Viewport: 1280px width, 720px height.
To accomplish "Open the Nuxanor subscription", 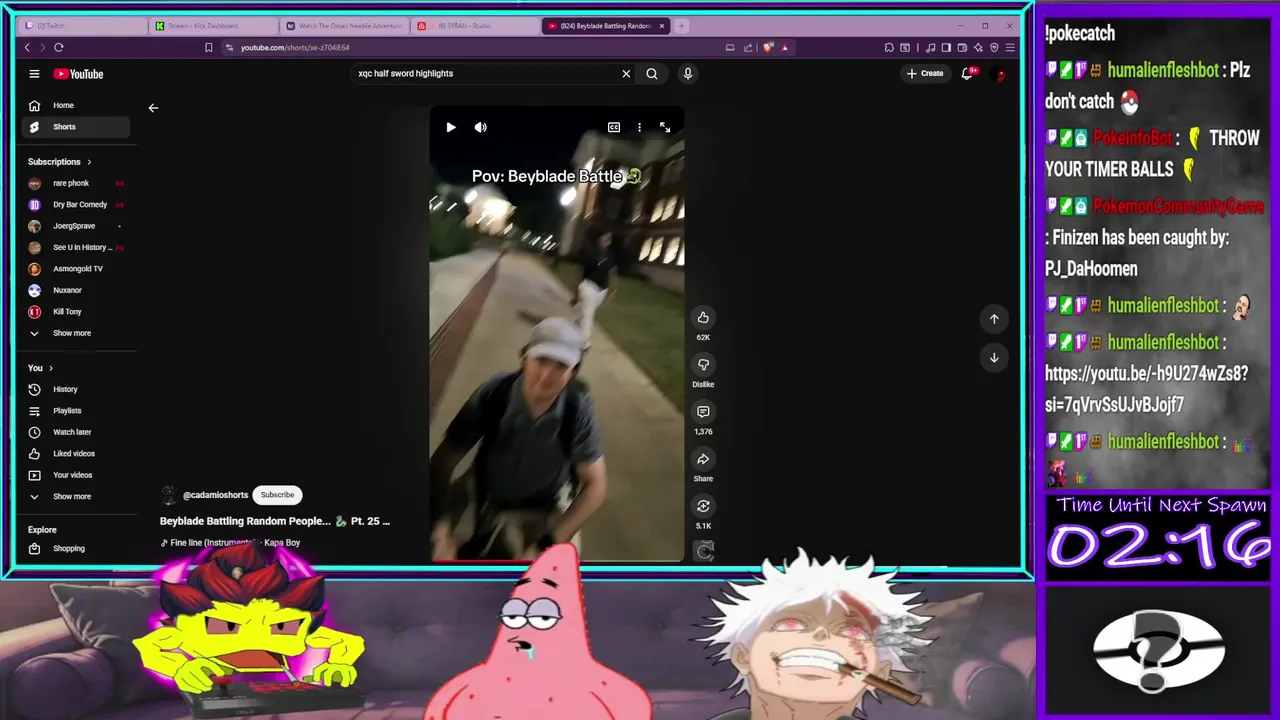I will (x=76, y=290).
